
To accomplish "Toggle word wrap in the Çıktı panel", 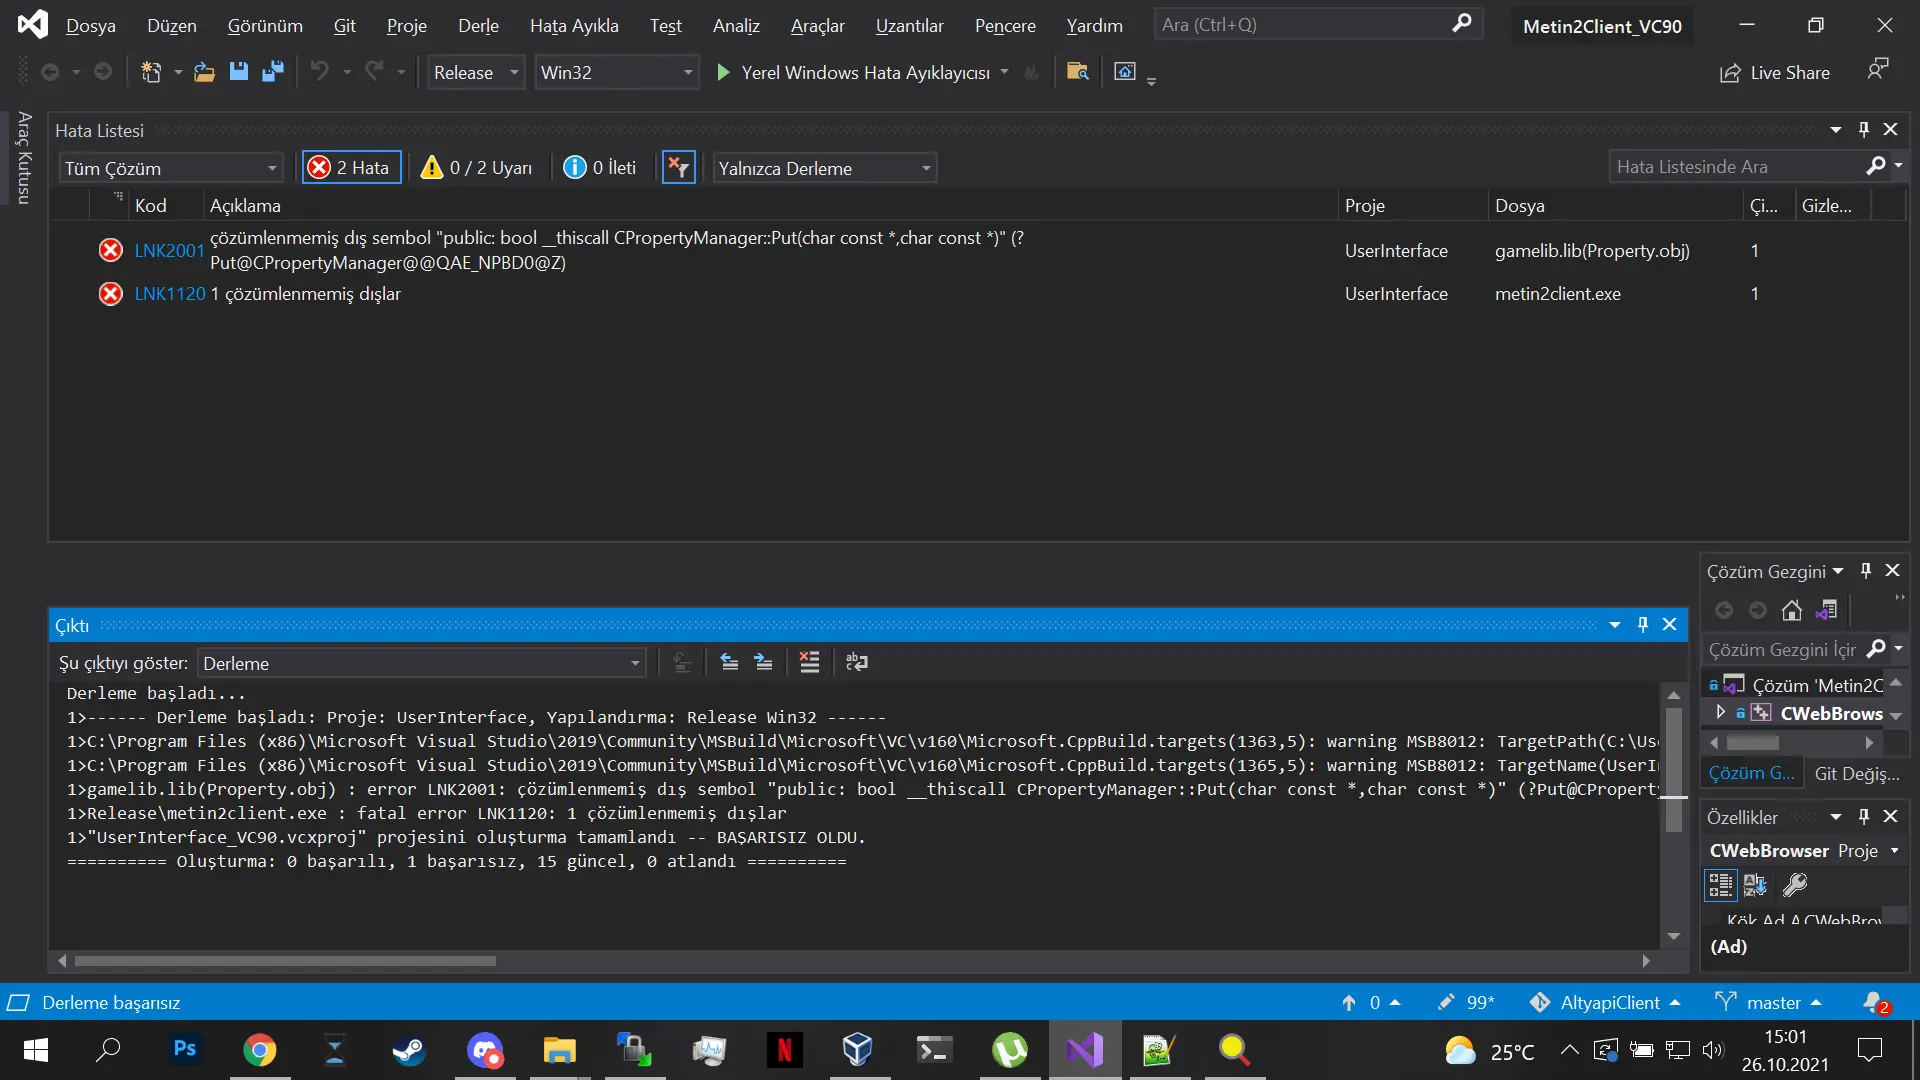I will click(857, 662).
